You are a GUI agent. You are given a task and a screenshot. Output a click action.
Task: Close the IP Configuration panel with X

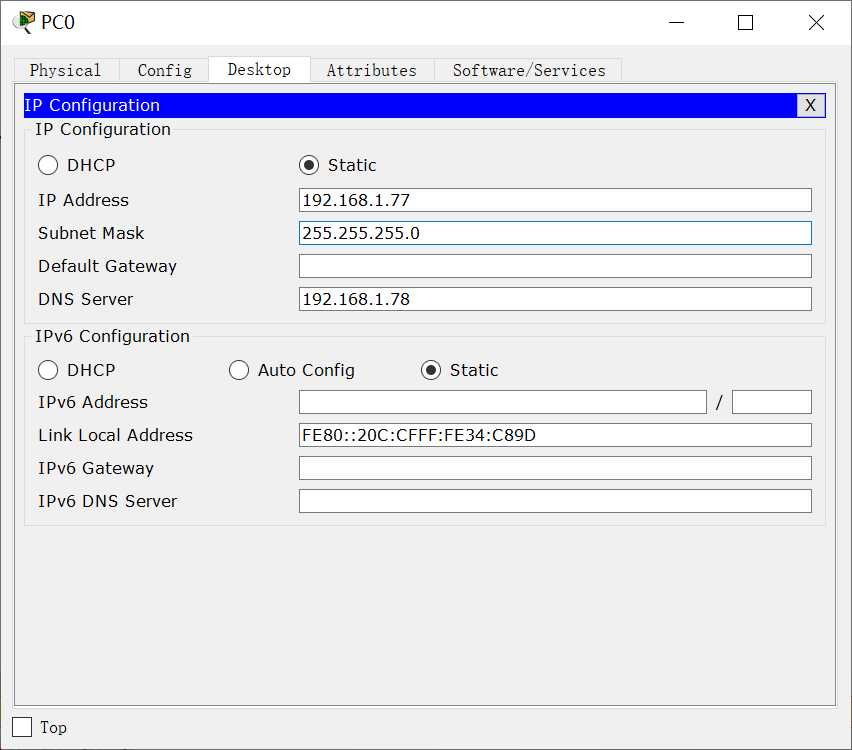(x=810, y=105)
